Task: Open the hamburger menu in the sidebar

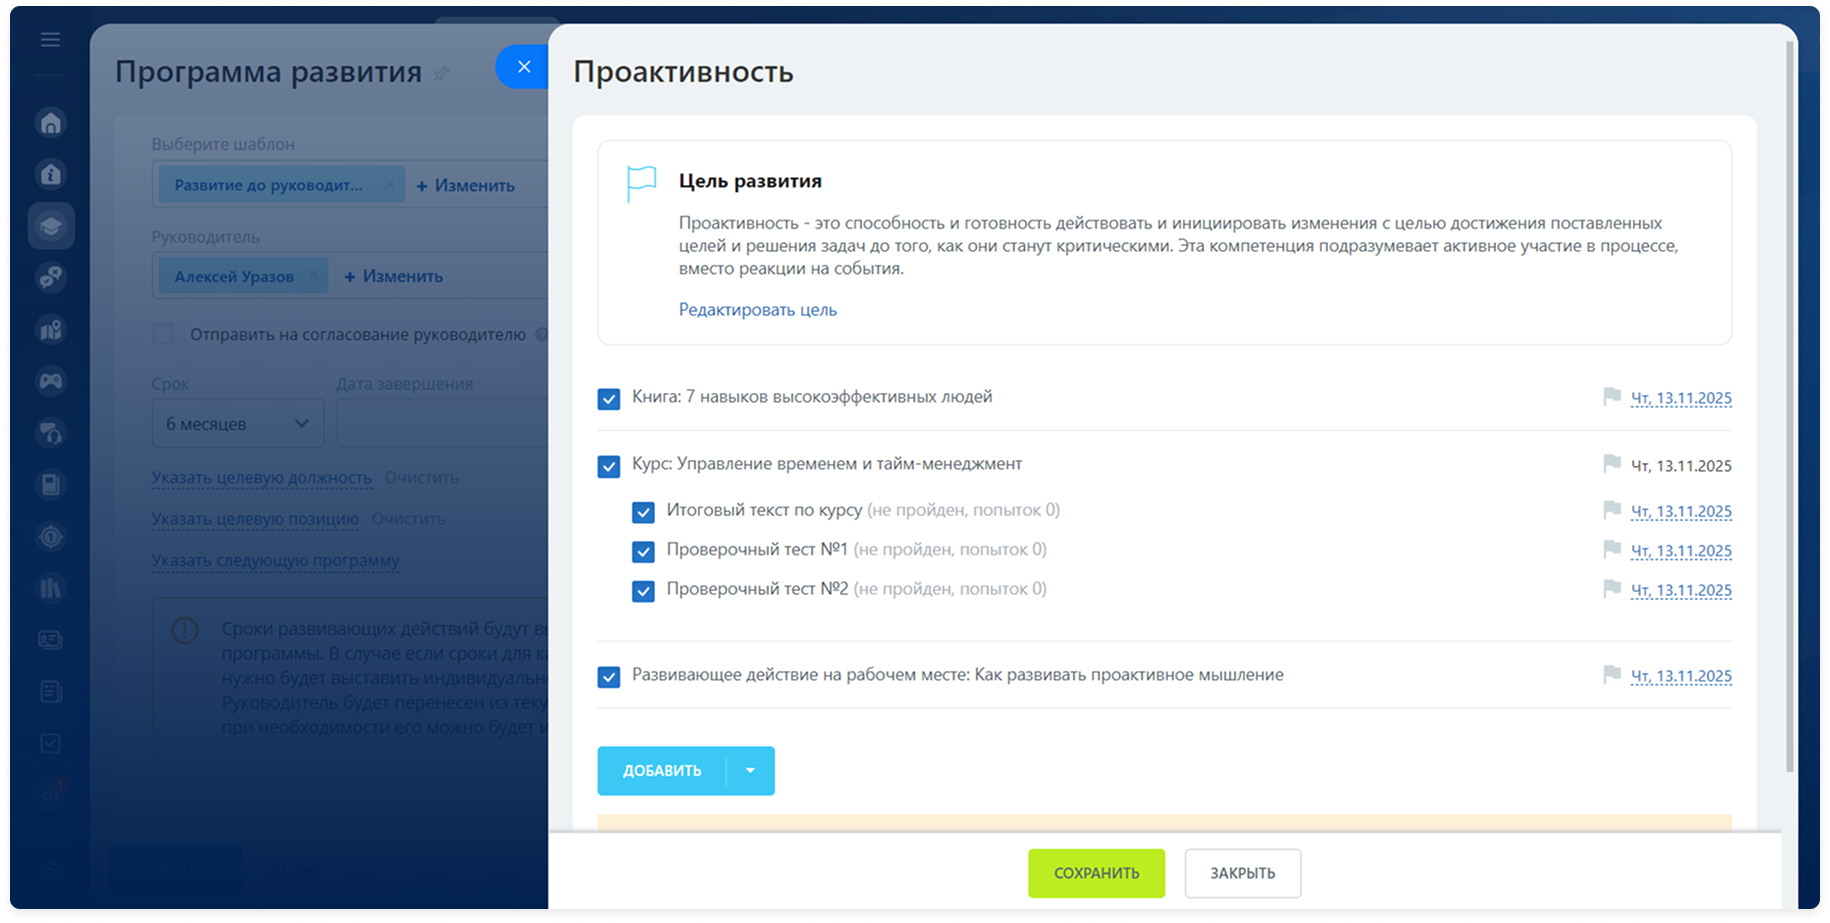Action: 50,40
